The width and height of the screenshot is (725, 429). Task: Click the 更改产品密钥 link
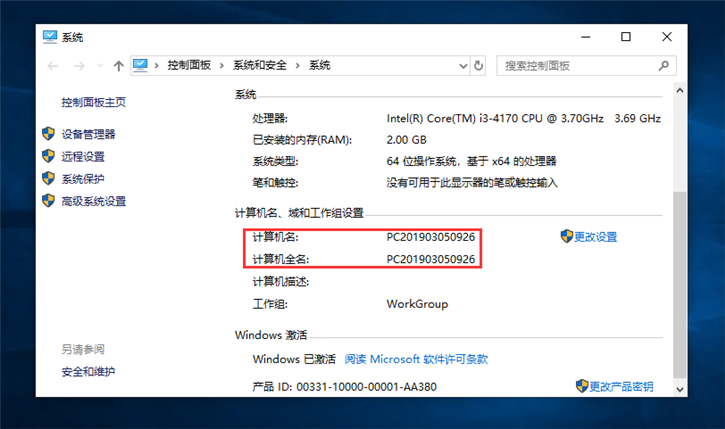click(x=620, y=386)
